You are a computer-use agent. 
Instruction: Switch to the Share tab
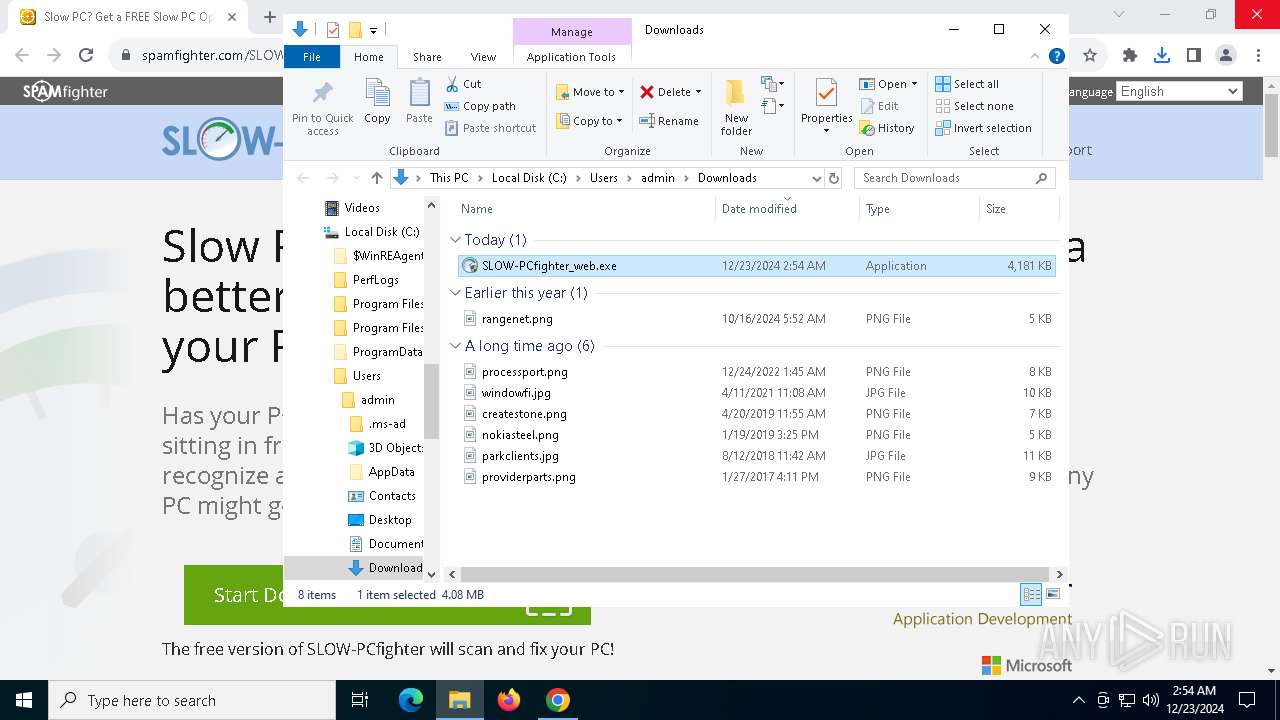[x=427, y=57]
